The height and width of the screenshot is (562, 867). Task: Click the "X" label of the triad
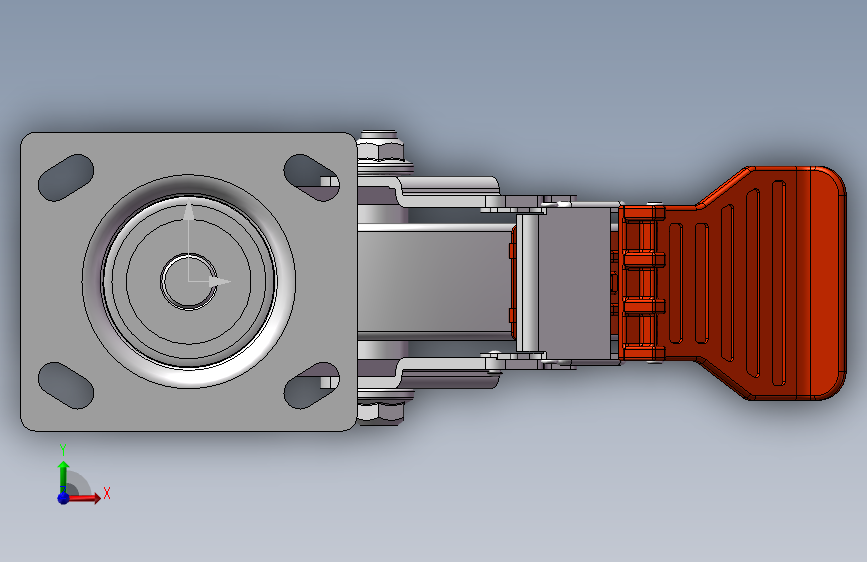coord(107,493)
